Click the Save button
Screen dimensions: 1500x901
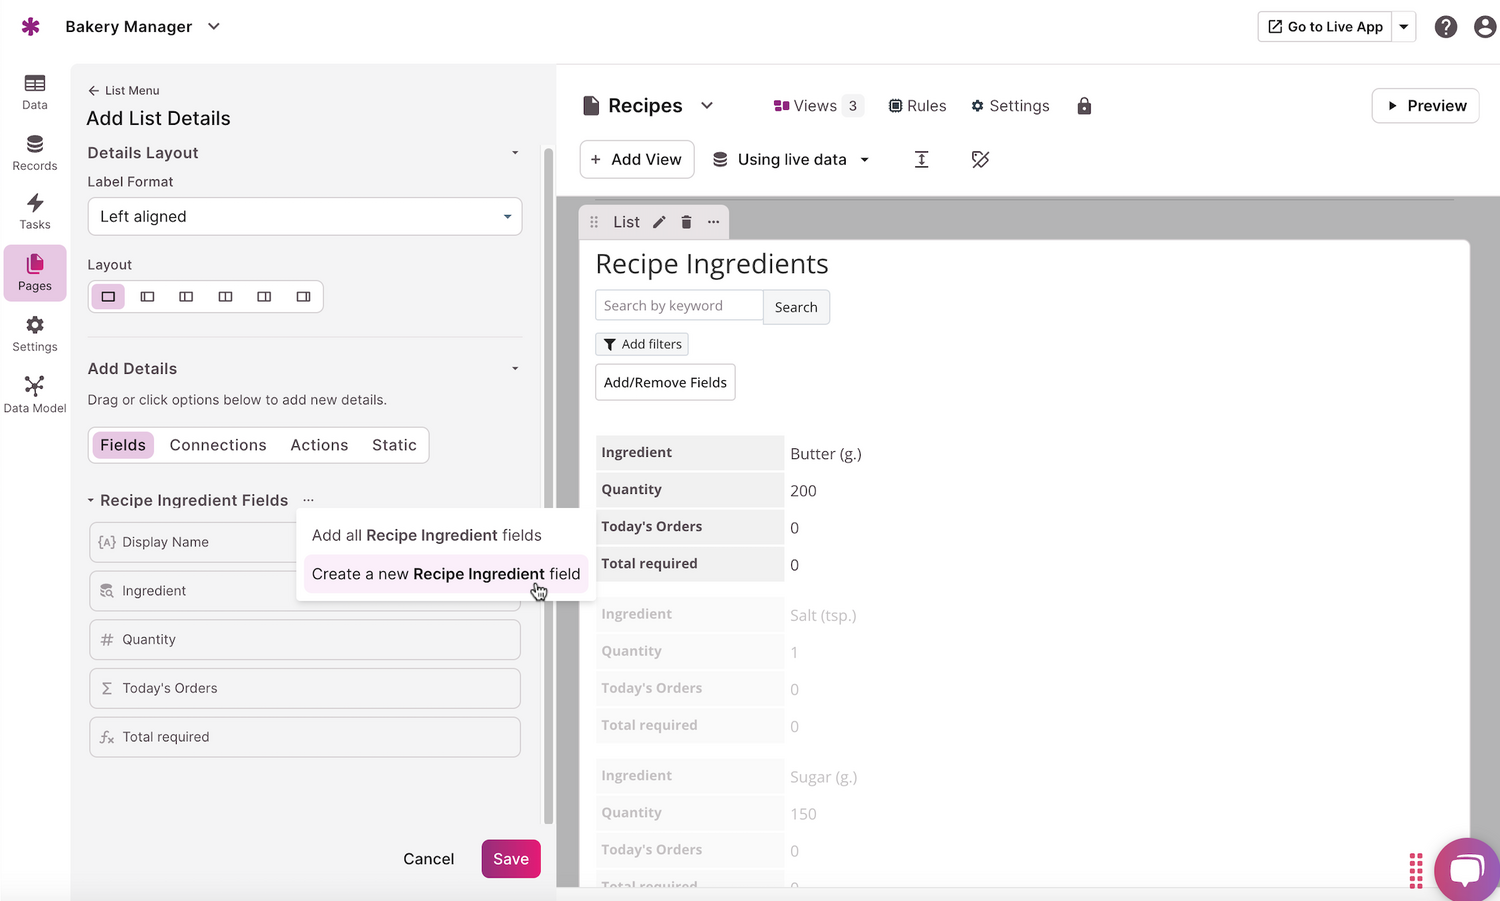coord(510,859)
